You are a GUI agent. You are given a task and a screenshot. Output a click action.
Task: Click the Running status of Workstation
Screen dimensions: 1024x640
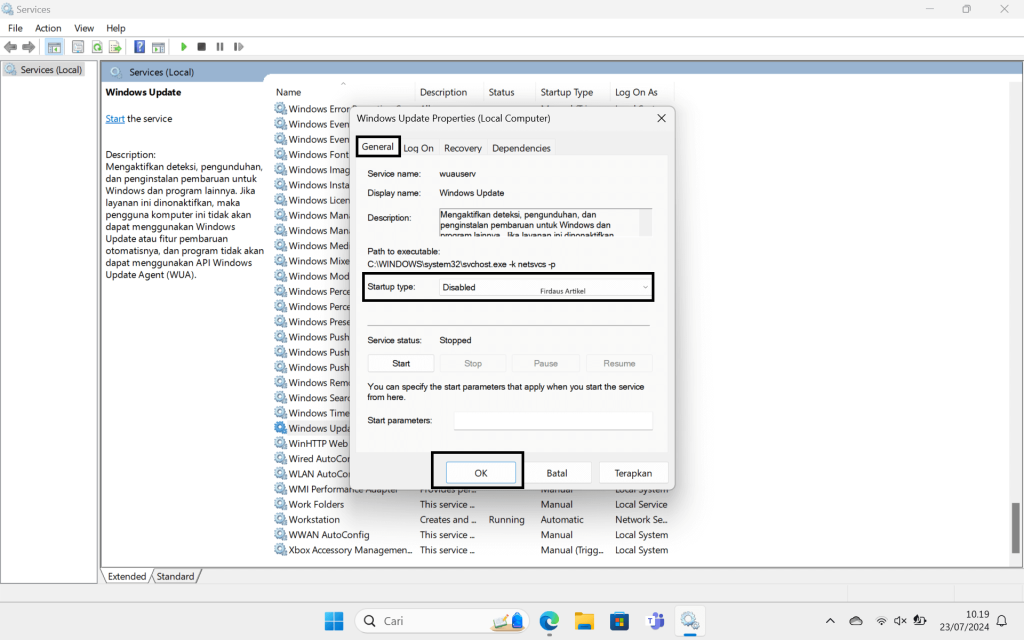point(506,519)
